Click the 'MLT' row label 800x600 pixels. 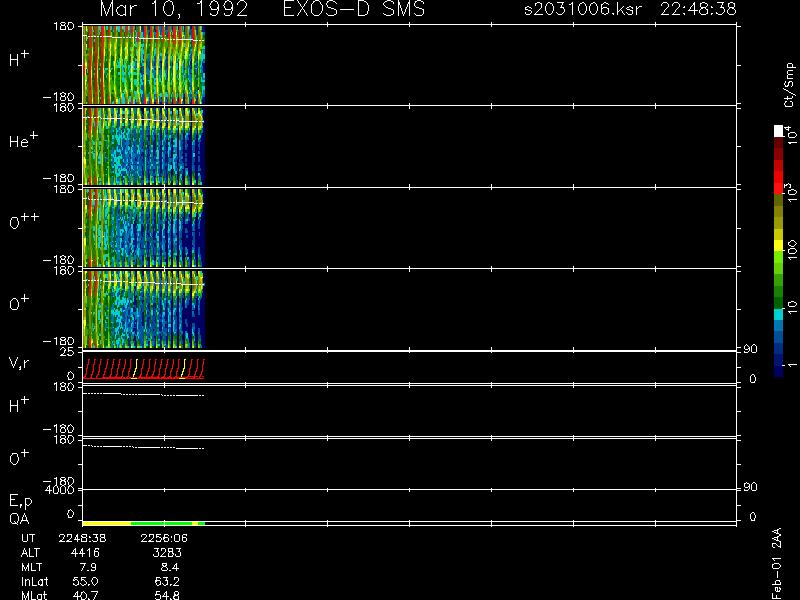tap(31, 567)
